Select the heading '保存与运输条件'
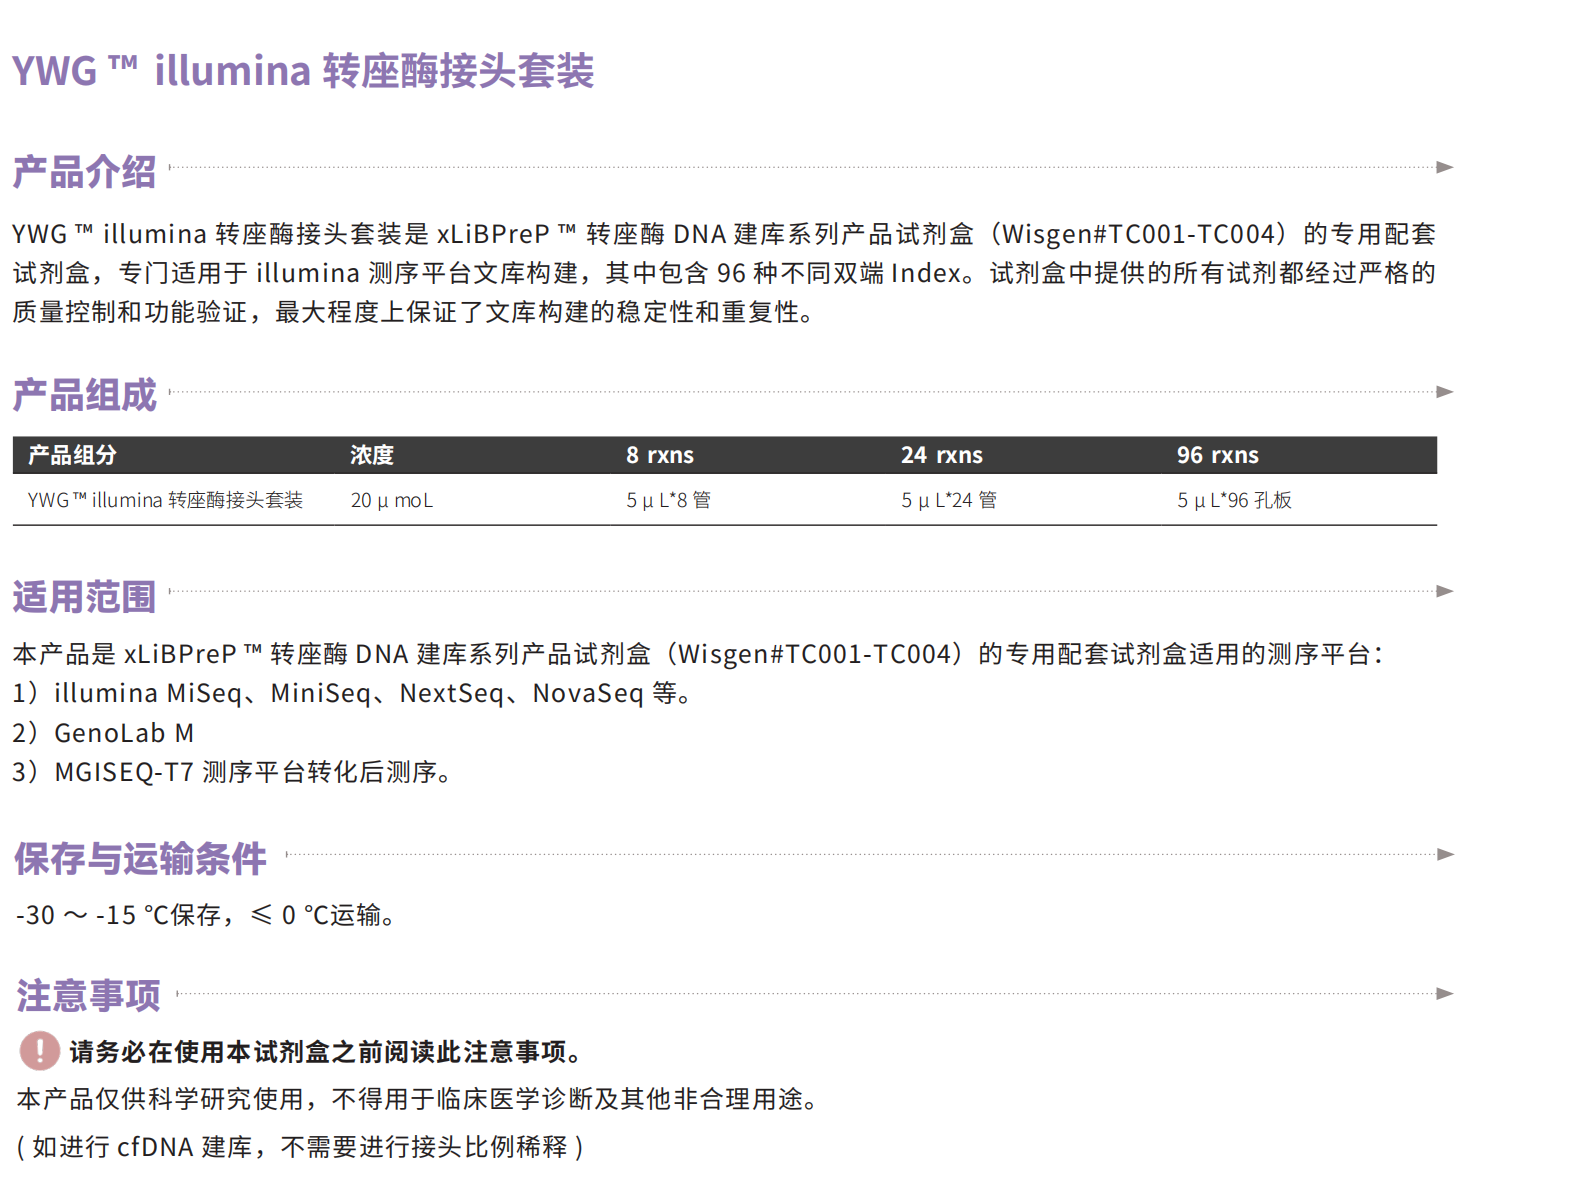This screenshot has width=1580, height=1195. pos(140,859)
